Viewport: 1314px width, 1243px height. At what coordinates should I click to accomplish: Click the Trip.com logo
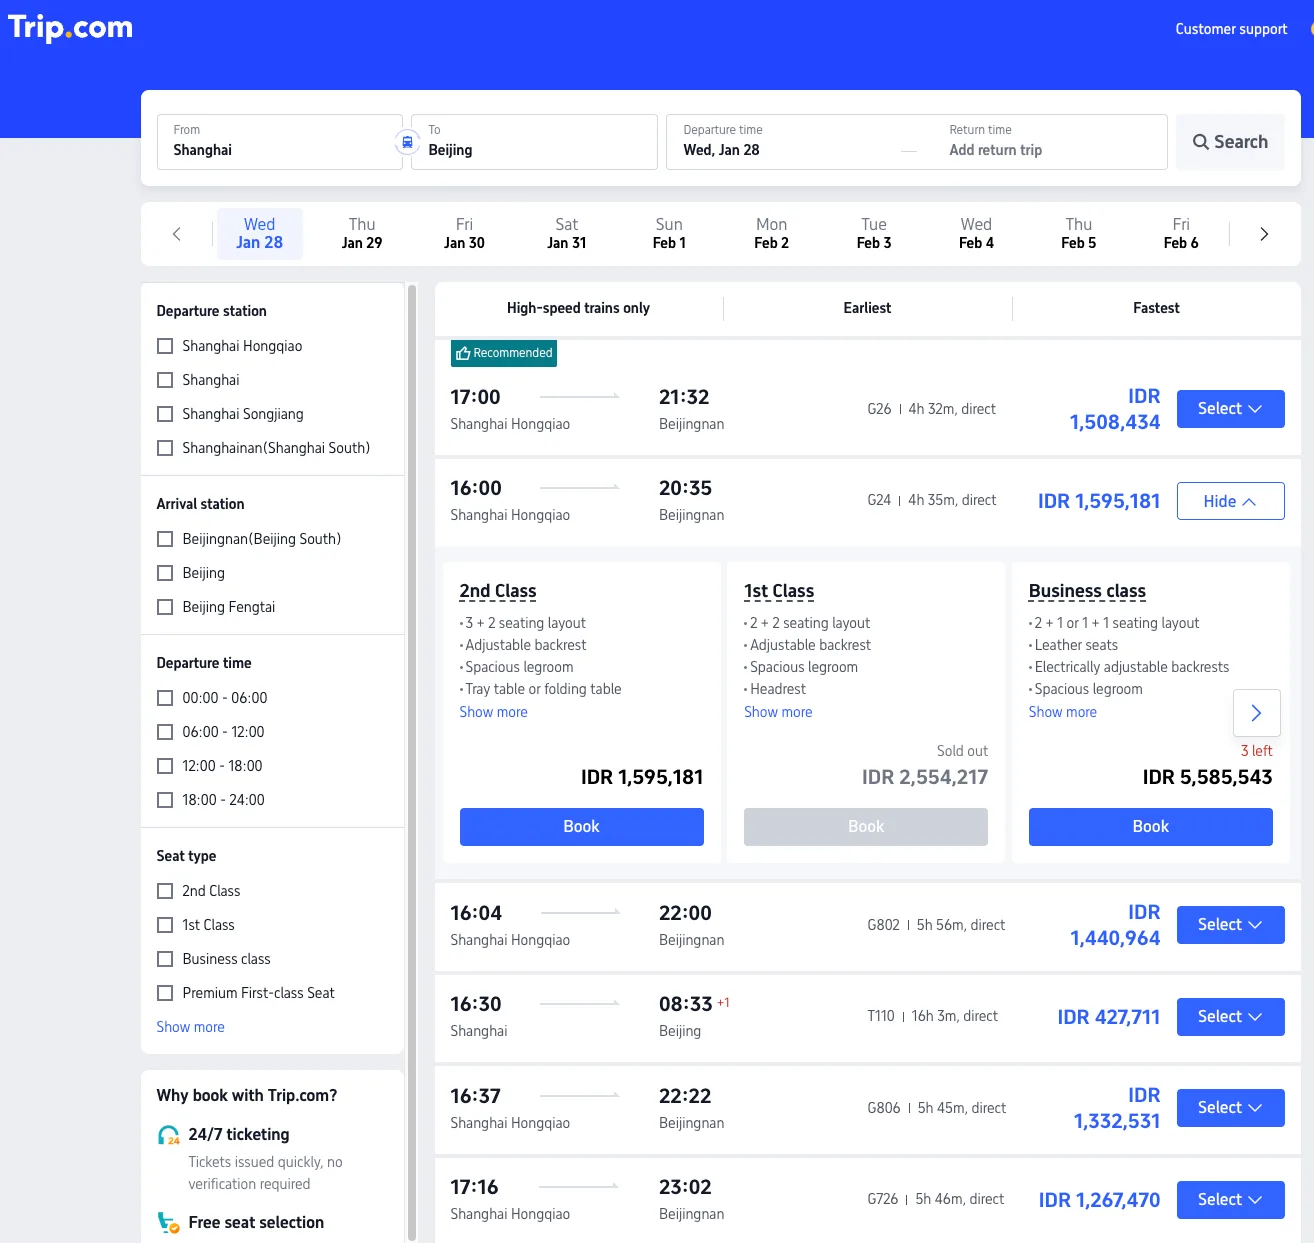tap(70, 28)
